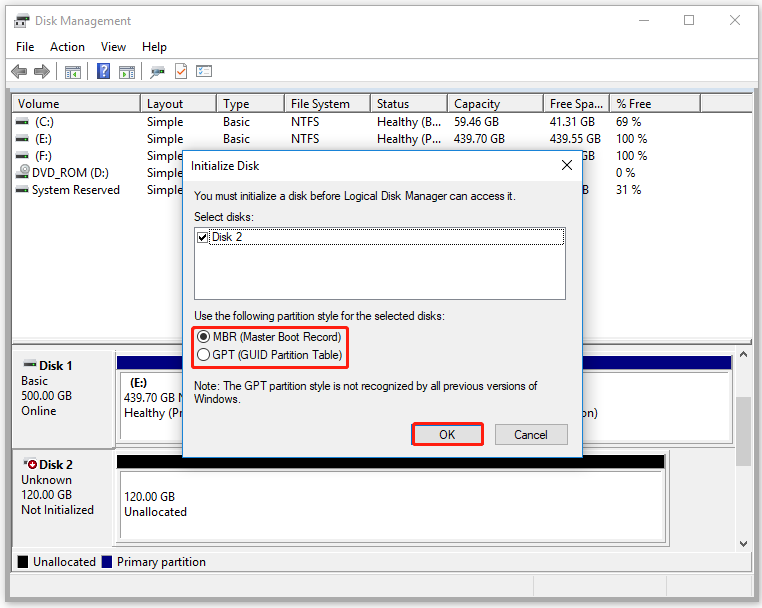Select the (E:) volume drive icon

[22, 139]
